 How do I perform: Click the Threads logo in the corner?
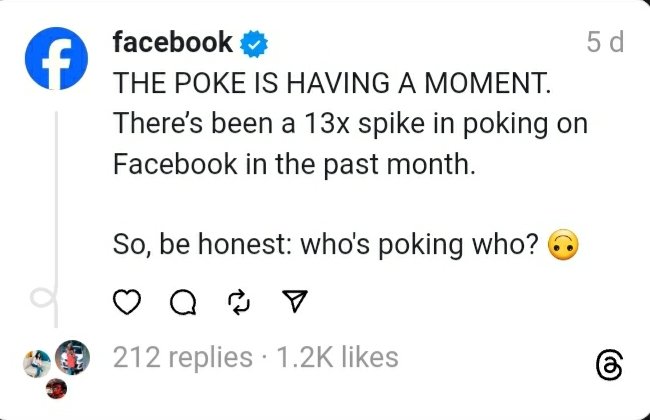tap(607, 367)
